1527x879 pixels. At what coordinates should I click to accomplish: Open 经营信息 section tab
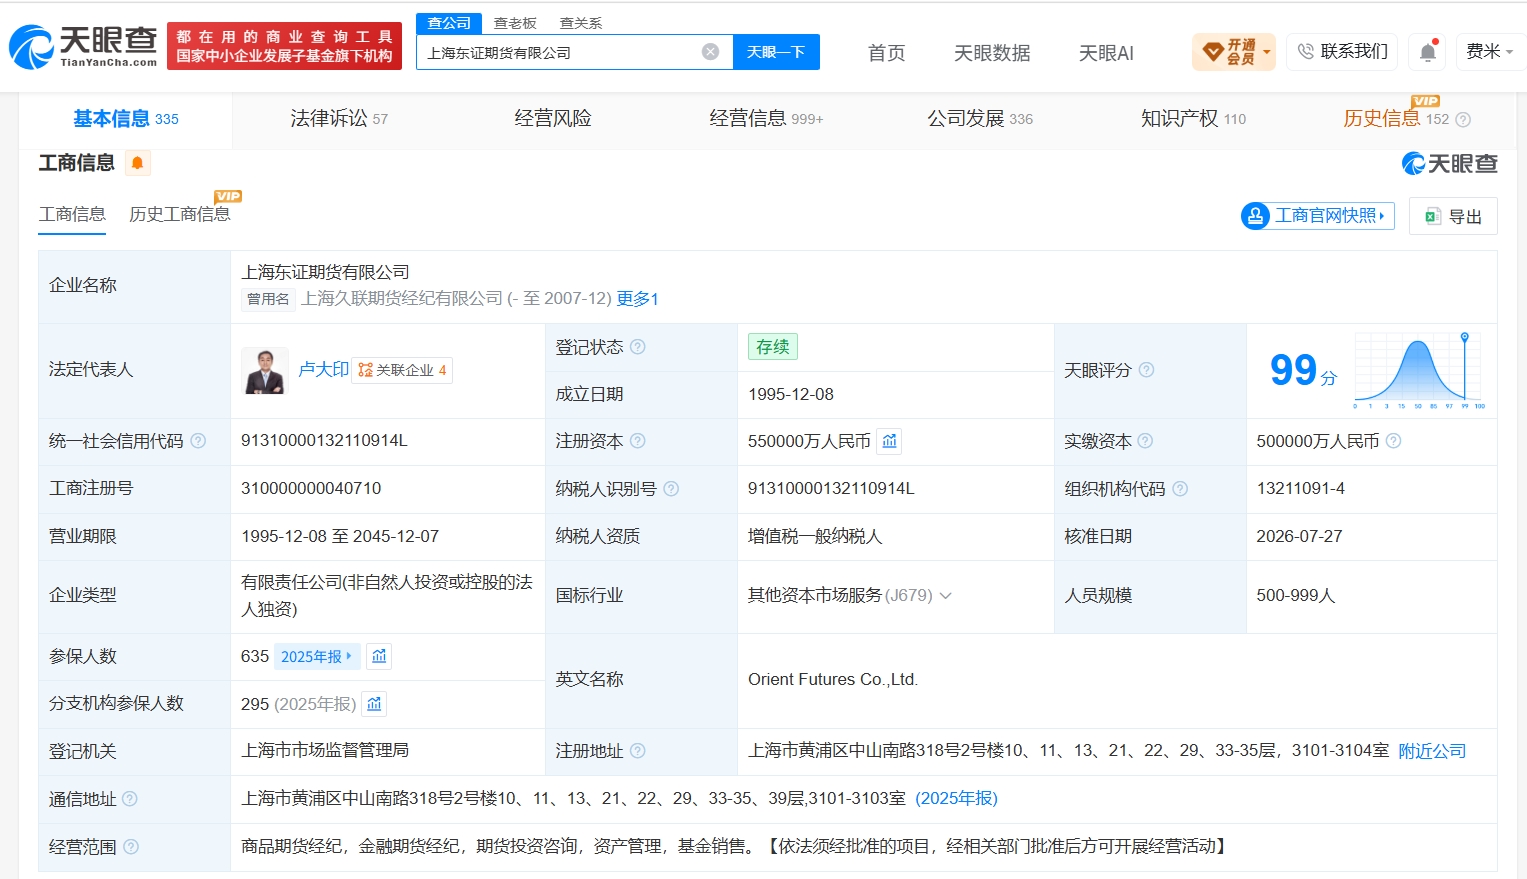tap(766, 119)
